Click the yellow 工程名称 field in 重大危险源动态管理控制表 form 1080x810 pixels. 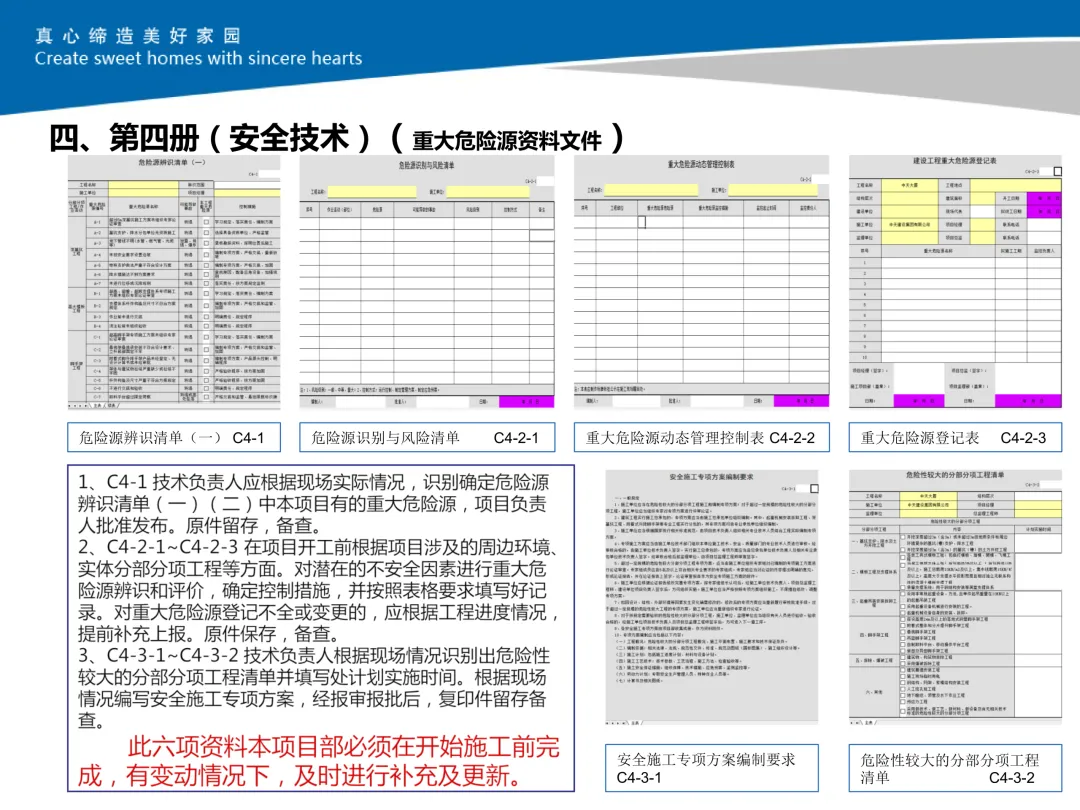click(x=651, y=190)
